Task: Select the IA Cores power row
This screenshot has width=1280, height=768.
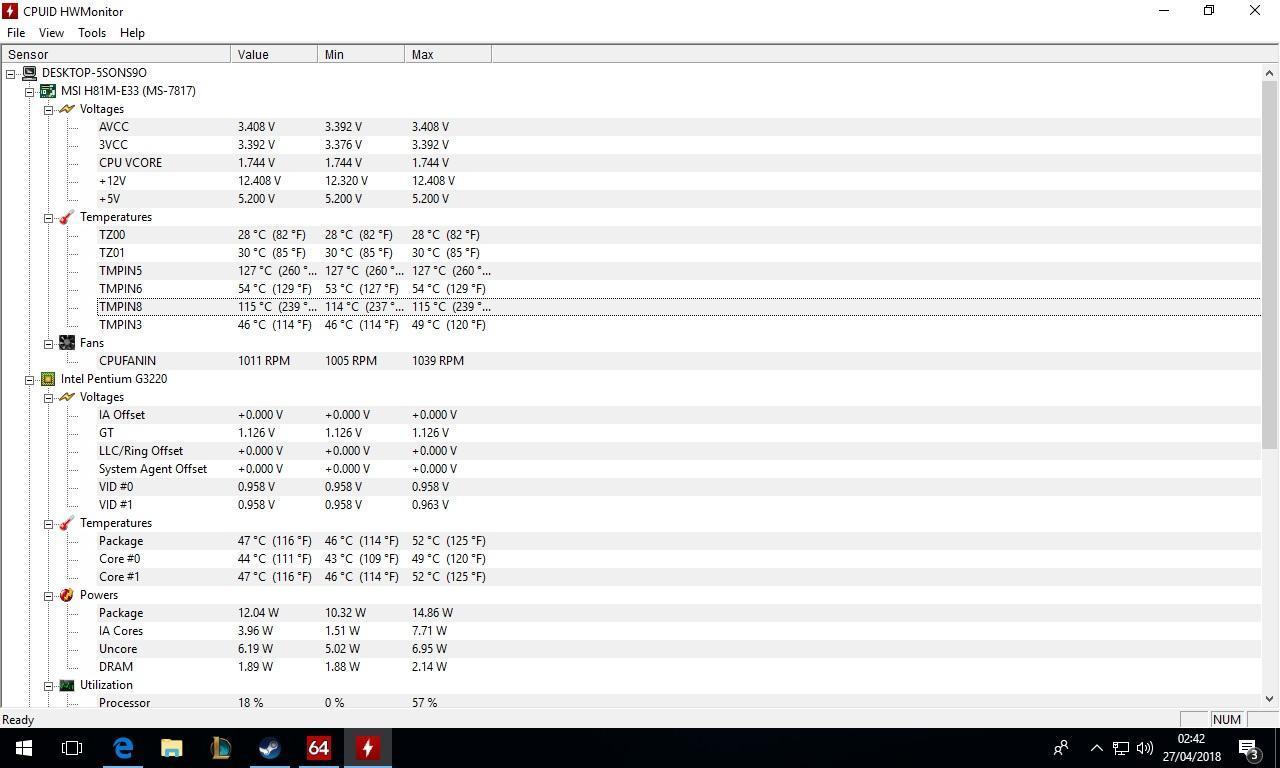Action: tap(679, 631)
